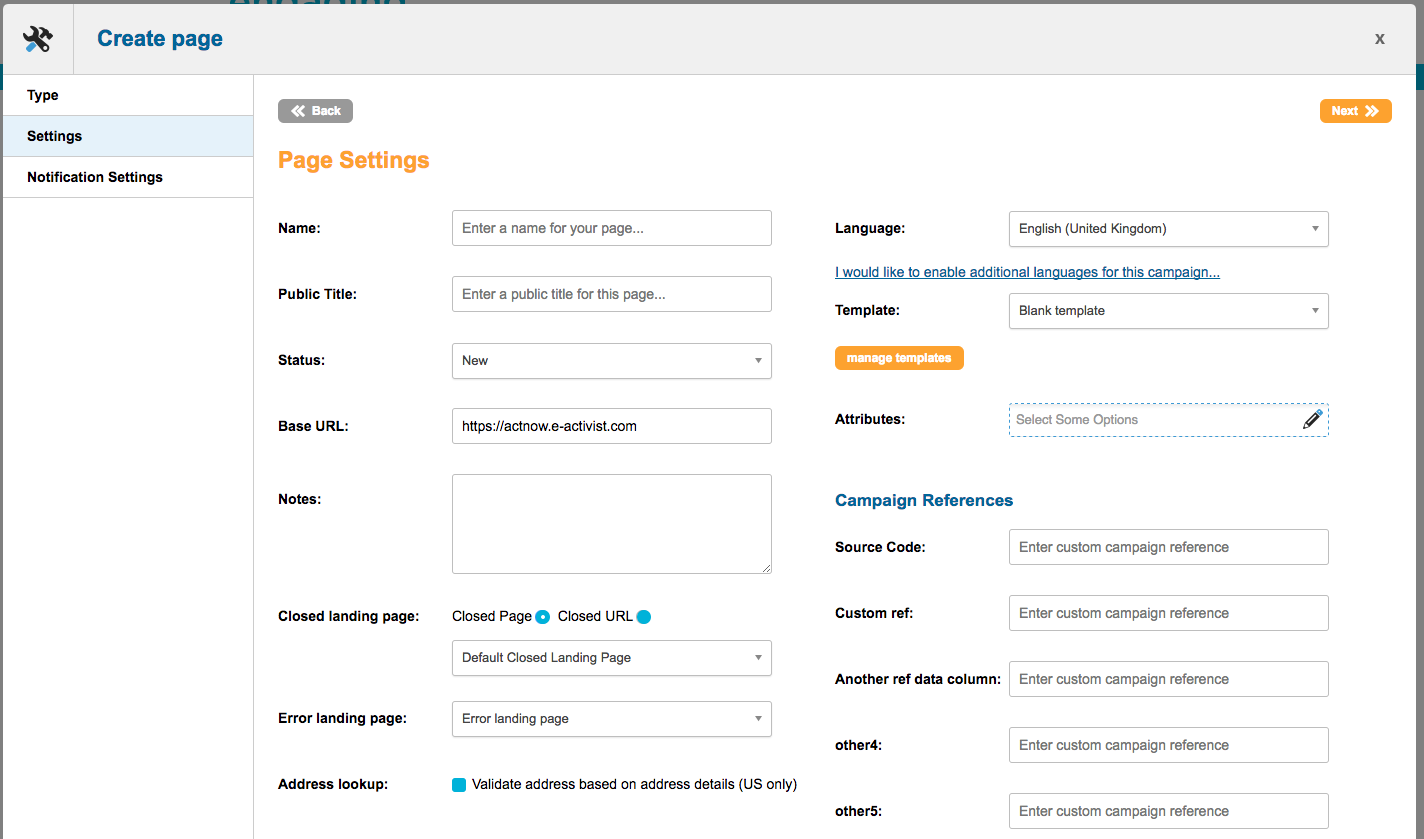
Task: Open the Template dropdown
Action: pyautogui.click(x=1168, y=311)
